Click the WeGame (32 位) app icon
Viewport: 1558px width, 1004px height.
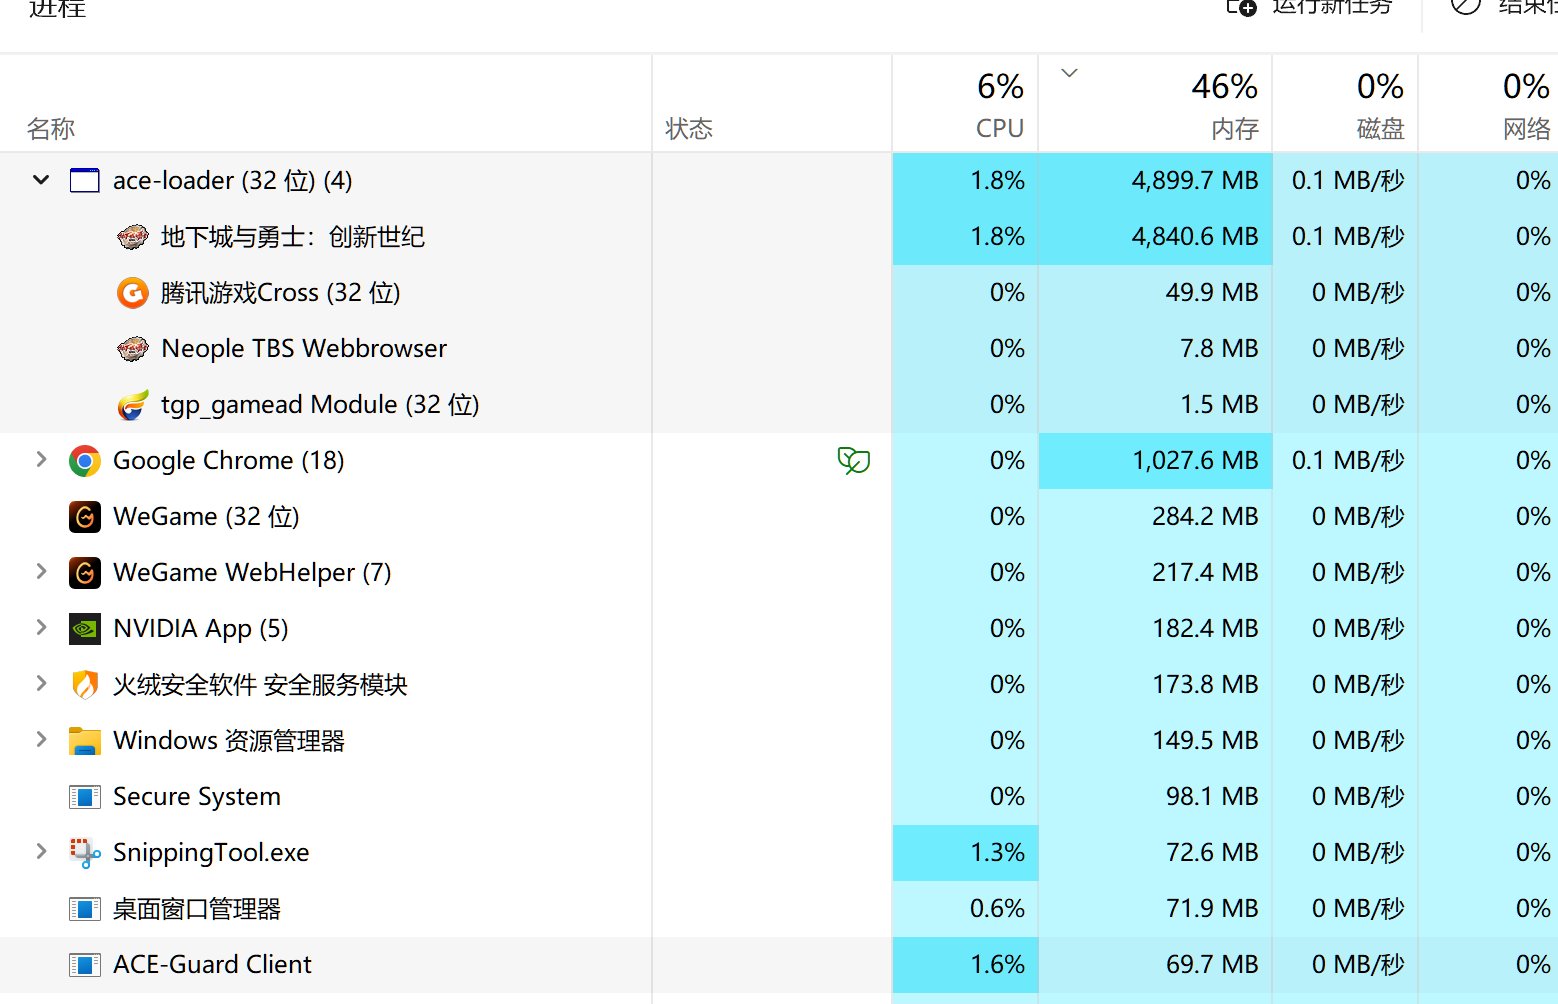coord(85,517)
